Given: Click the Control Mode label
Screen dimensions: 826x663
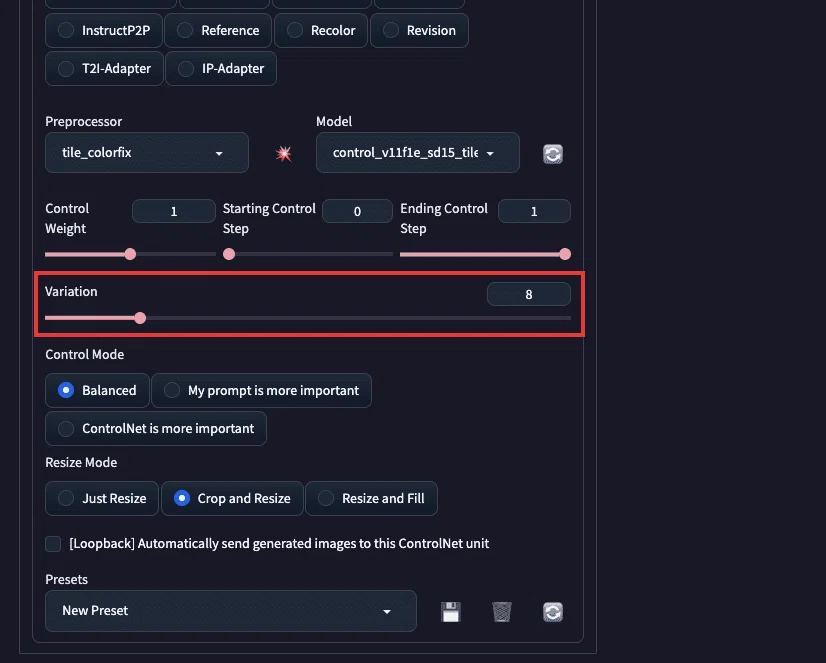Looking at the screenshot, I should click(x=85, y=354).
